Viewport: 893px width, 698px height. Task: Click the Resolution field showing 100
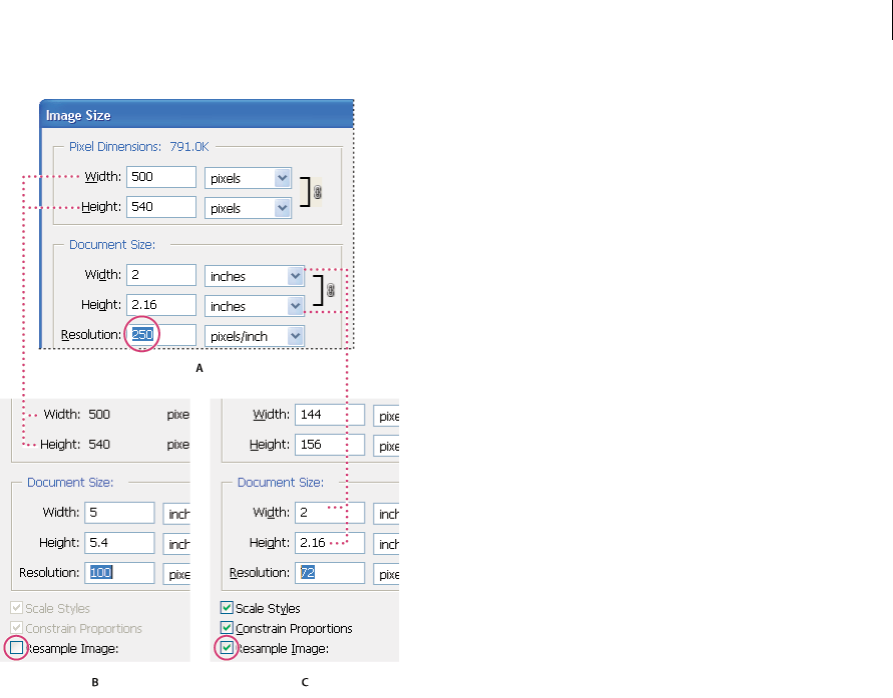click(x=120, y=573)
